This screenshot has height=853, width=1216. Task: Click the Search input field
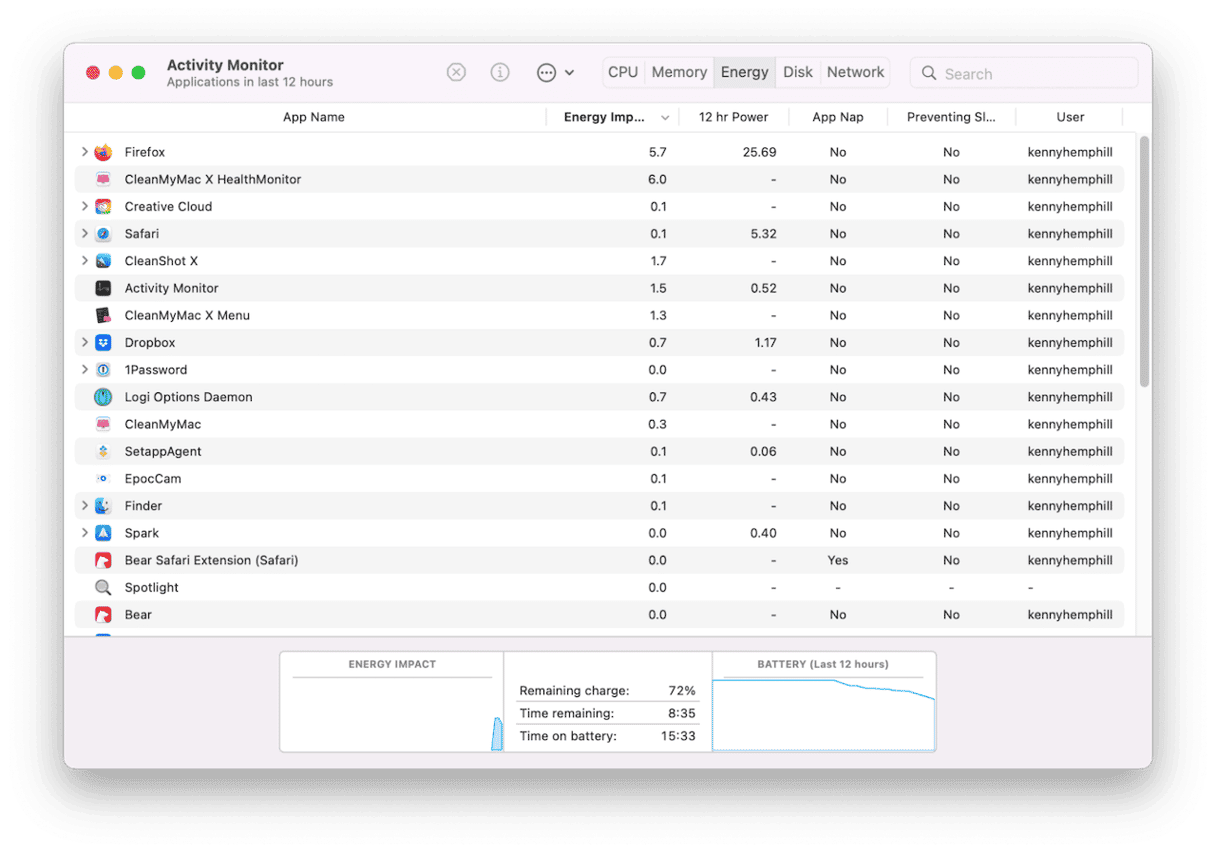coord(1024,73)
